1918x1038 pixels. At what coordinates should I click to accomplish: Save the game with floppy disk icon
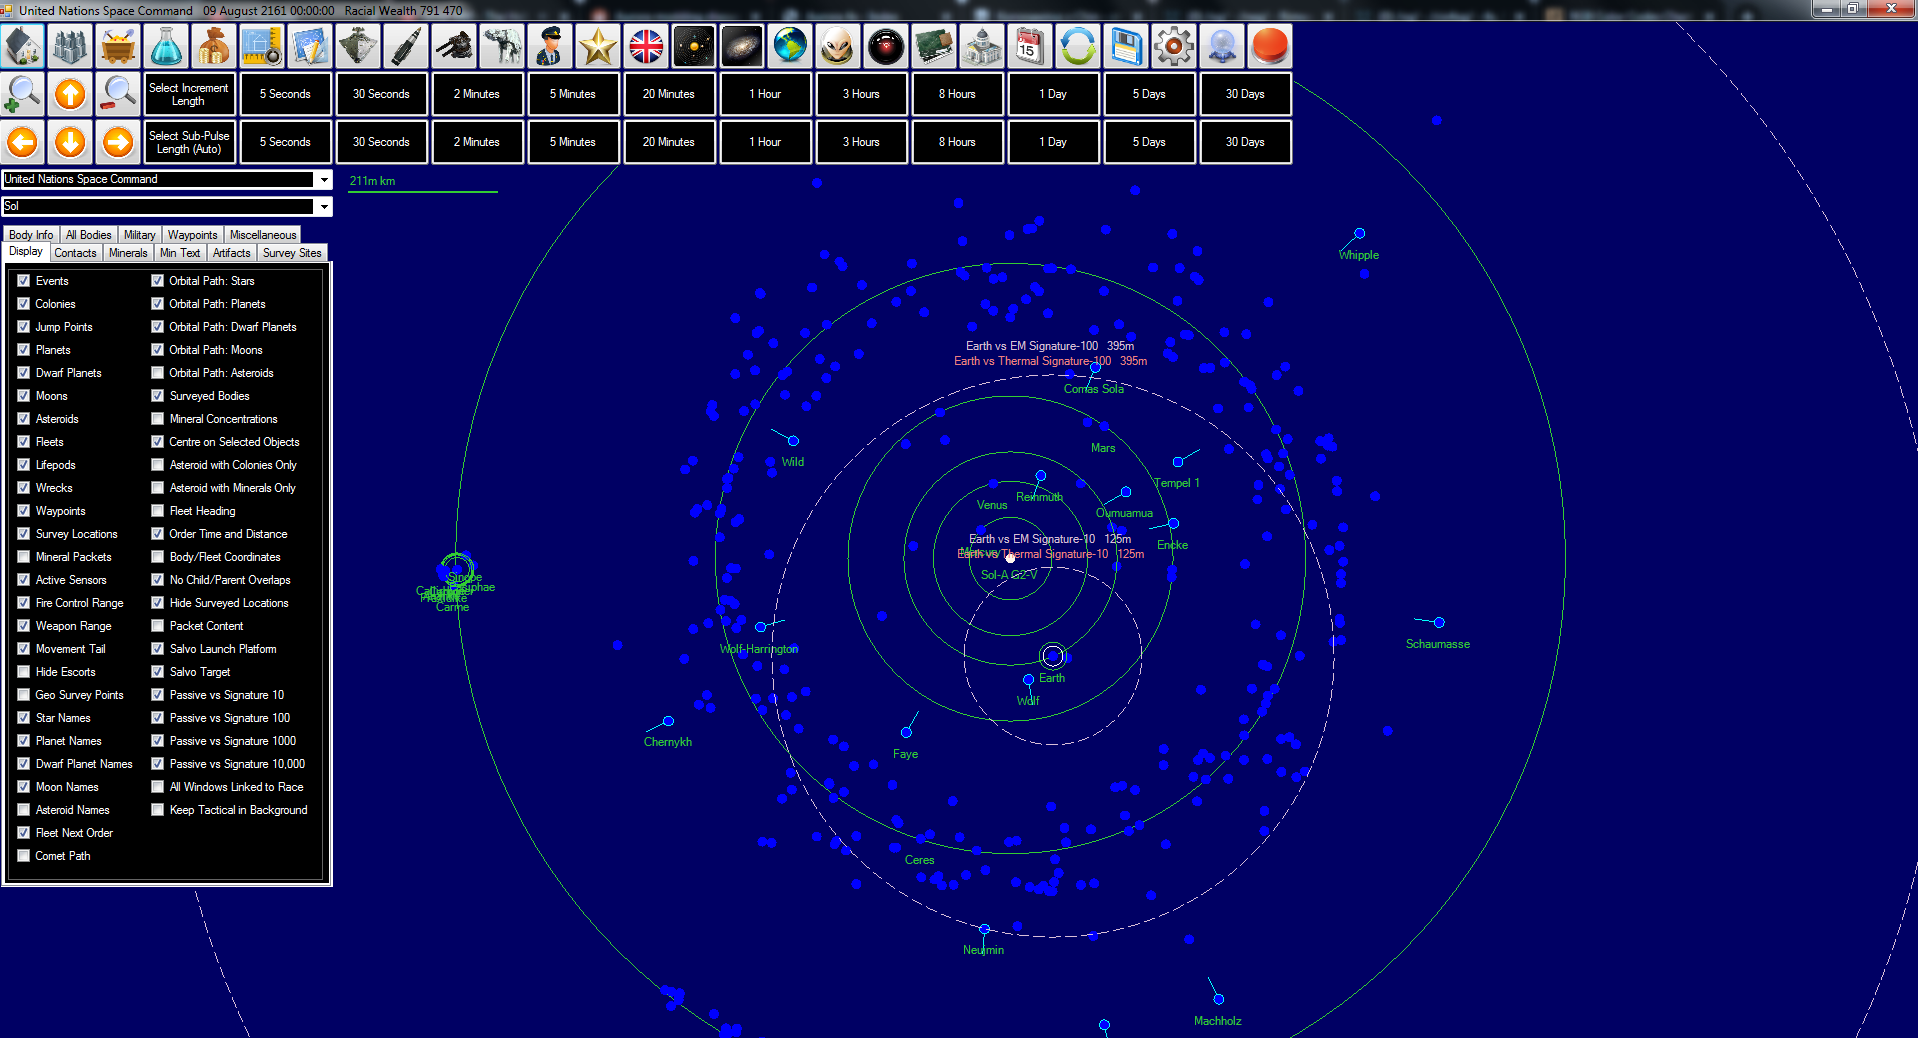pos(1127,46)
